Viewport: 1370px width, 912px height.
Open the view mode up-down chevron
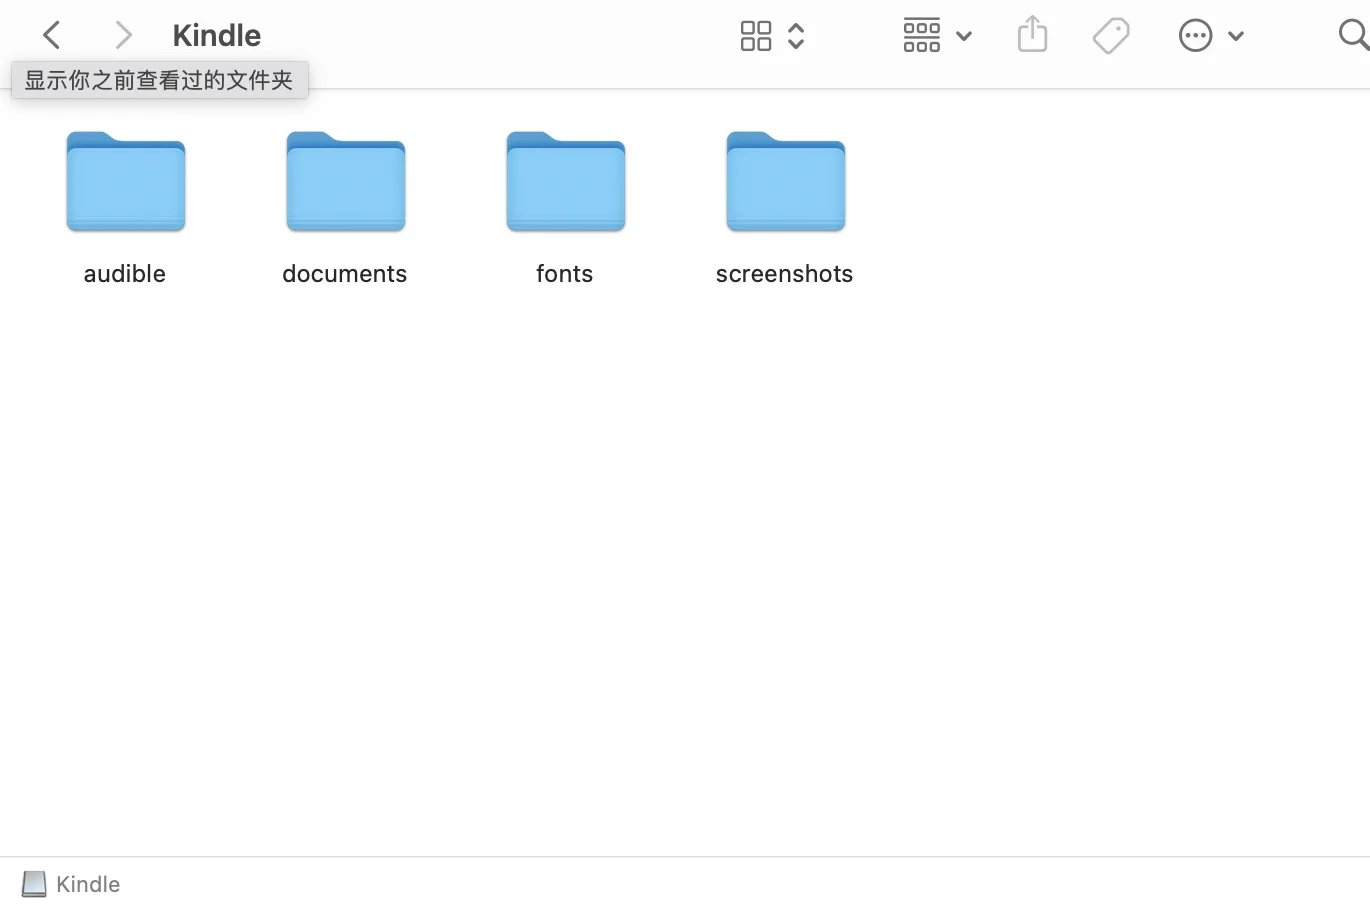click(x=796, y=36)
